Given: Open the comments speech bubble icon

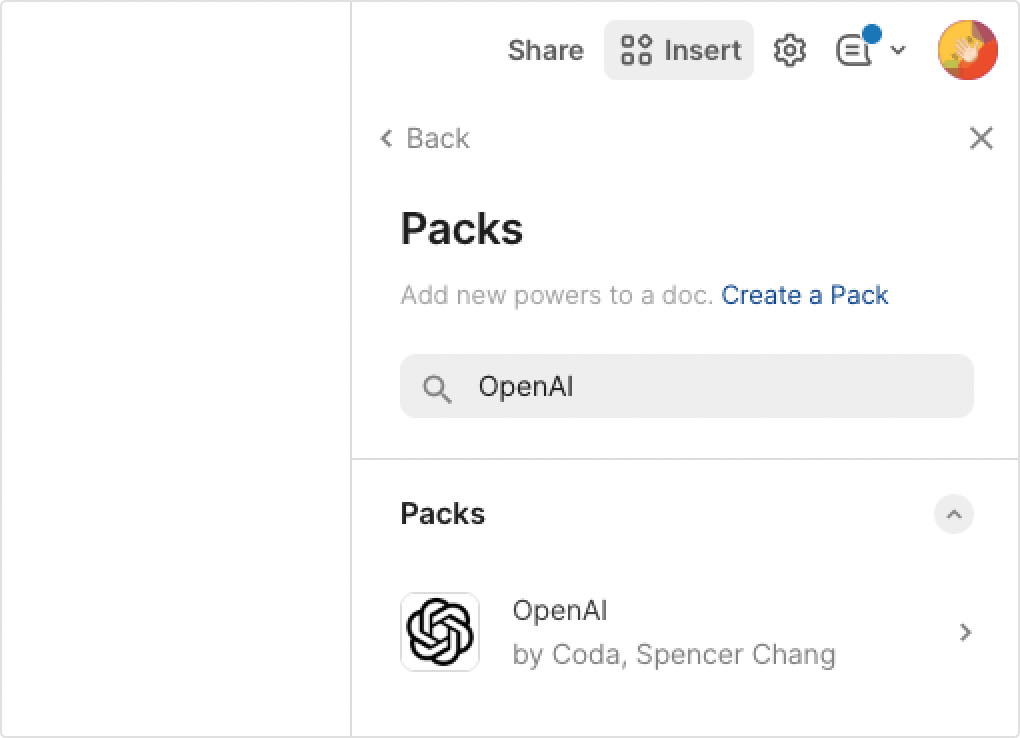Looking at the screenshot, I should 850,51.
